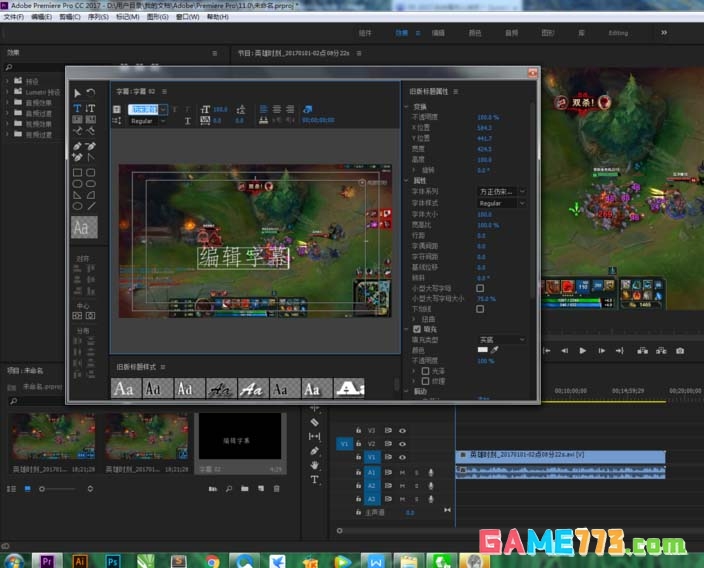The width and height of the screenshot is (704, 568).
Task: Switch to the Editing workspace tab
Action: [x=618, y=33]
